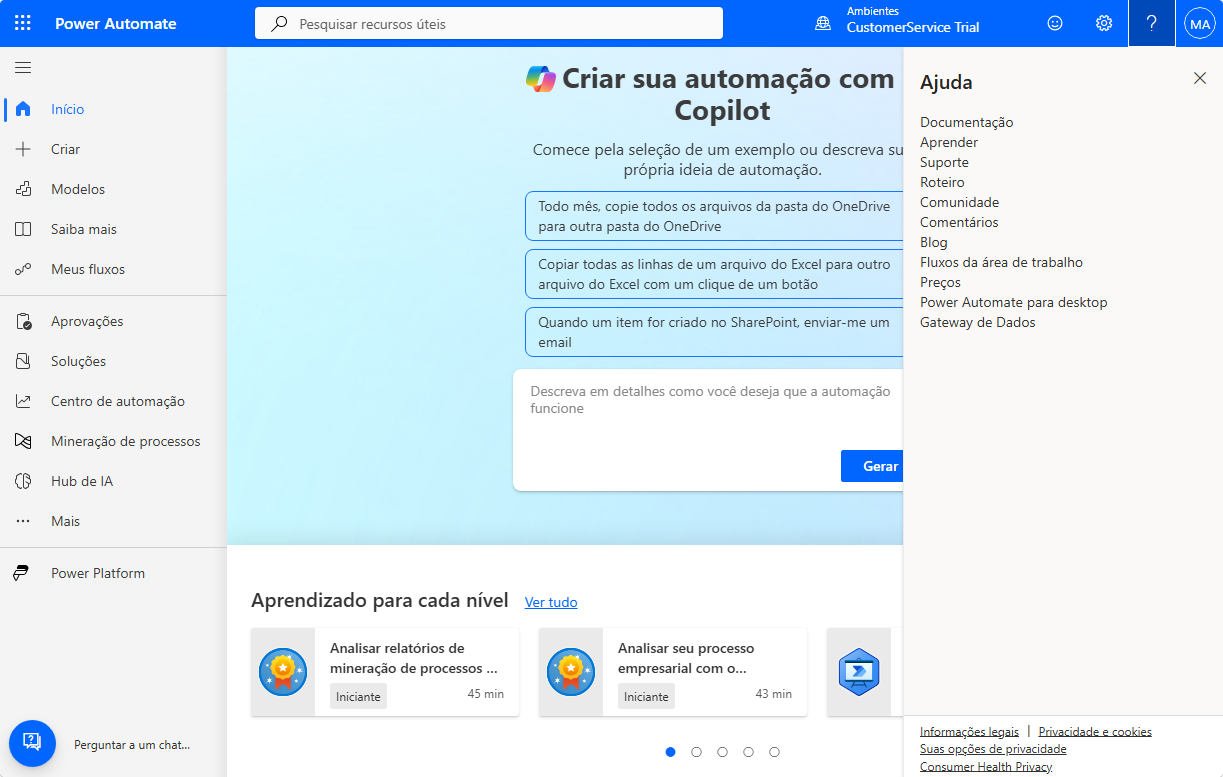Click the automation description text area

708,410
